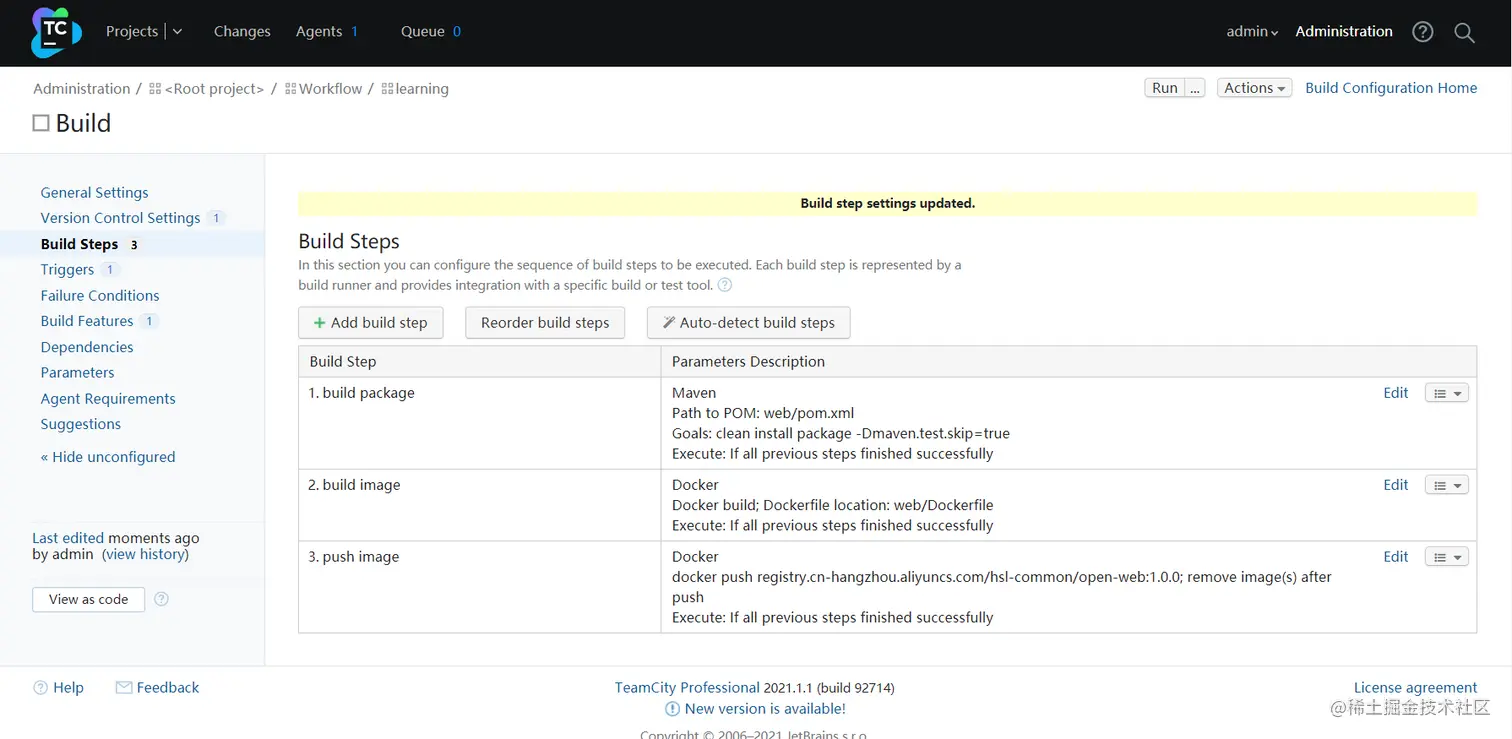This screenshot has height=739, width=1512.
Task: Click the Feedback envelope icon
Action: [x=124, y=688]
